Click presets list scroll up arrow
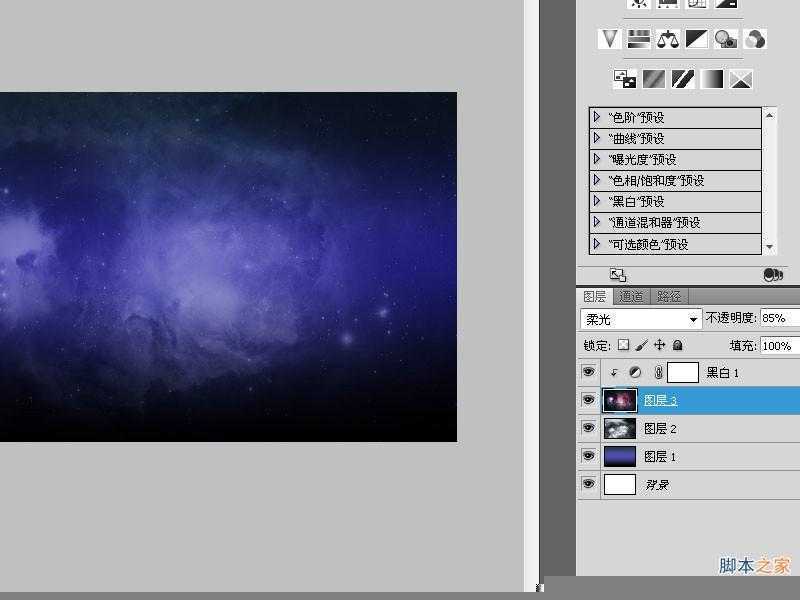The image size is (800, 600). pyautogui.click(x=769, y=116)
